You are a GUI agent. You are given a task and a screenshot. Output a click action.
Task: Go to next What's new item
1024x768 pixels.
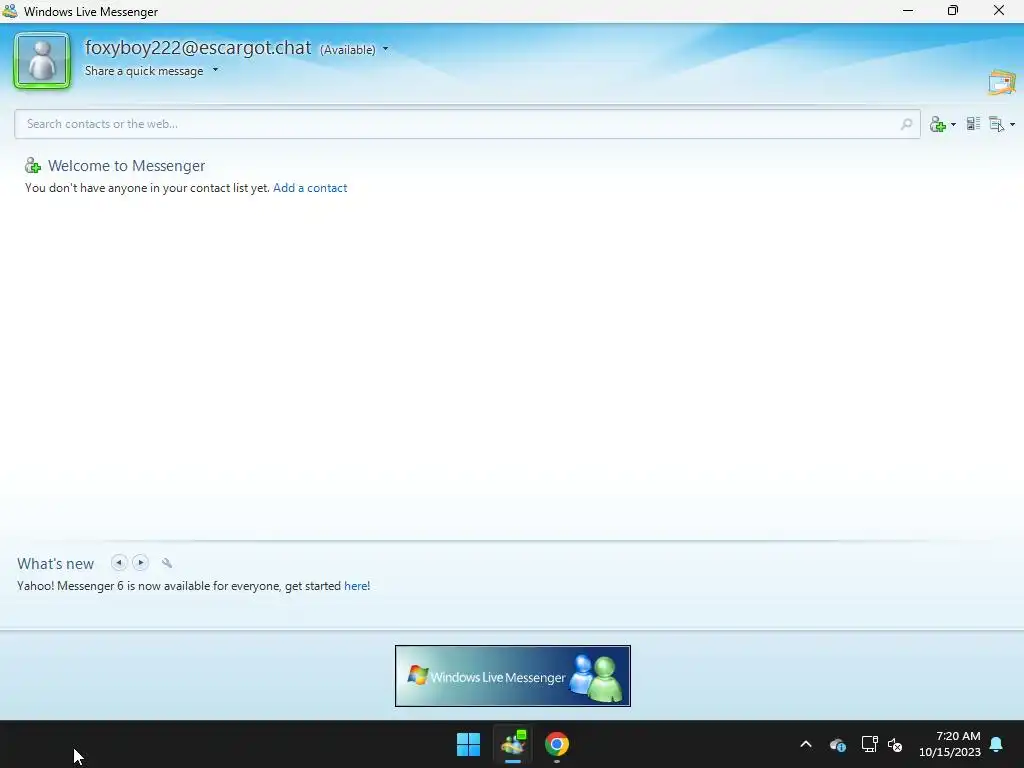(x=140, y=562)
